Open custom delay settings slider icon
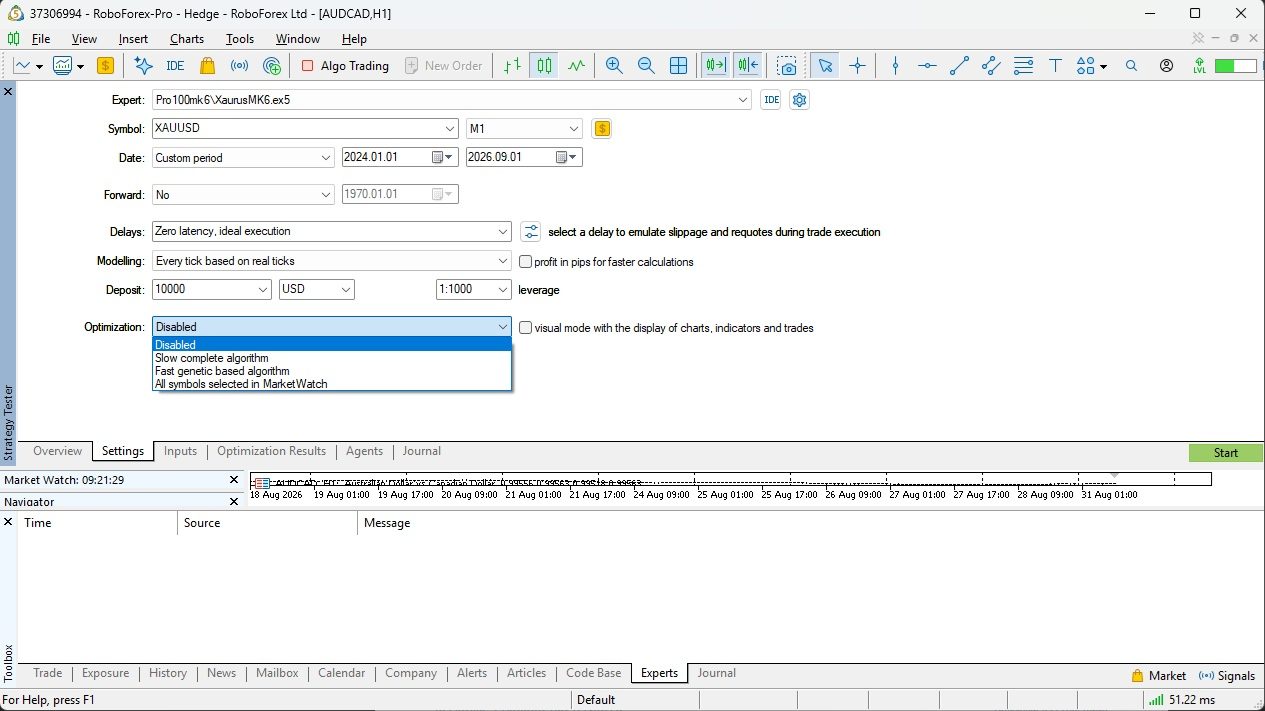1265x711 pixels. [531, 232]
